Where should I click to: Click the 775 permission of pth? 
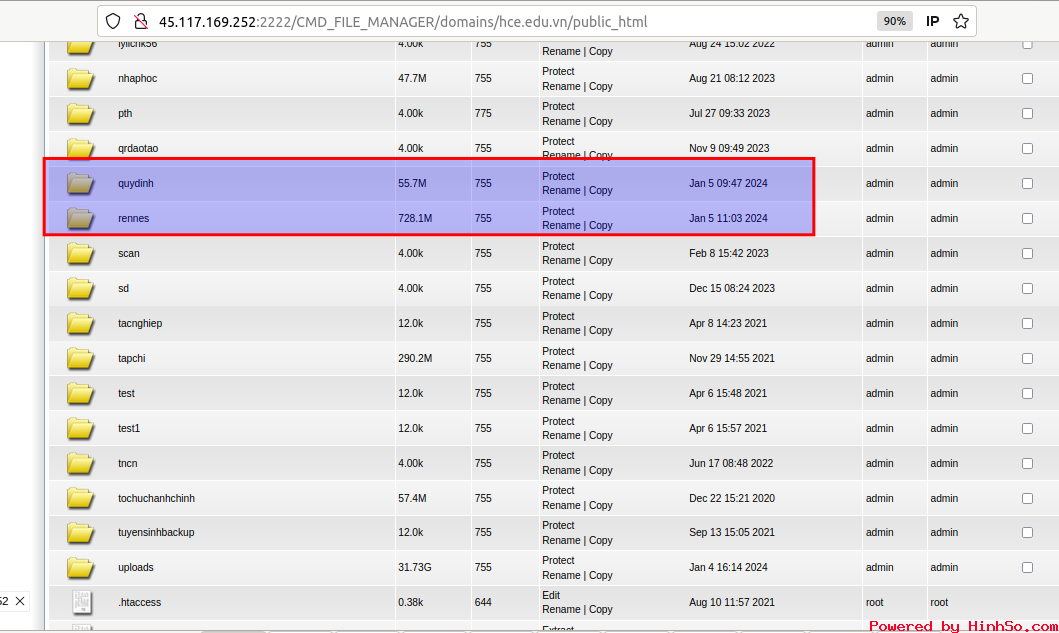[483, 113]
